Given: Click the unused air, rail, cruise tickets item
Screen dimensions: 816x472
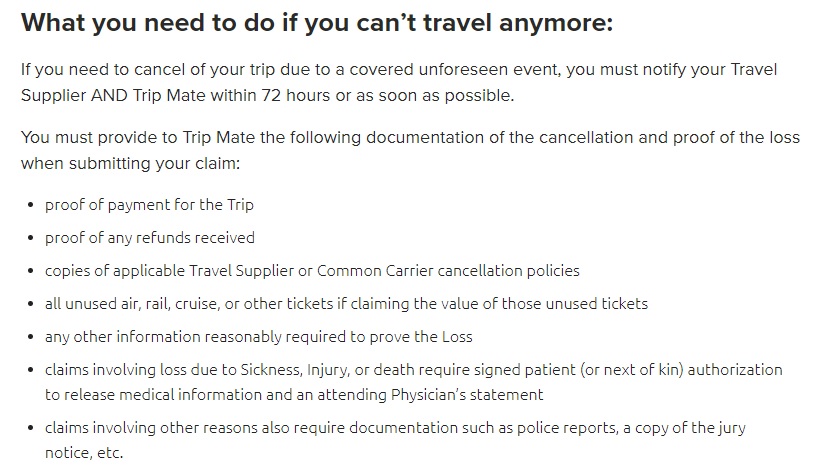Looking at the screenshot, I should tap(346, 303).
